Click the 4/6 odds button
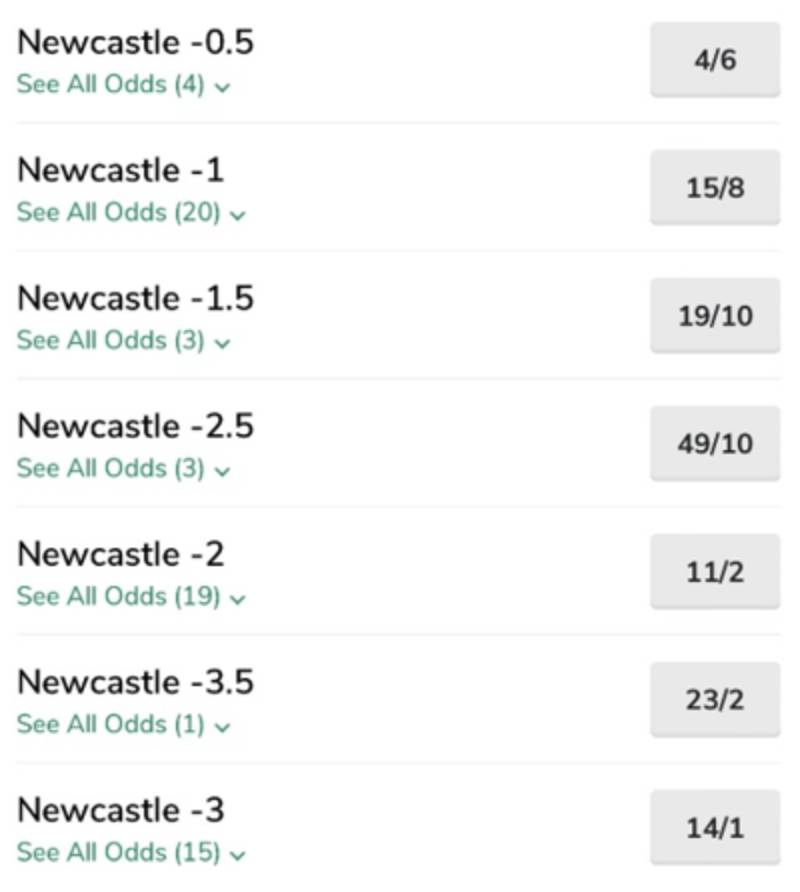 coord(714,61)
